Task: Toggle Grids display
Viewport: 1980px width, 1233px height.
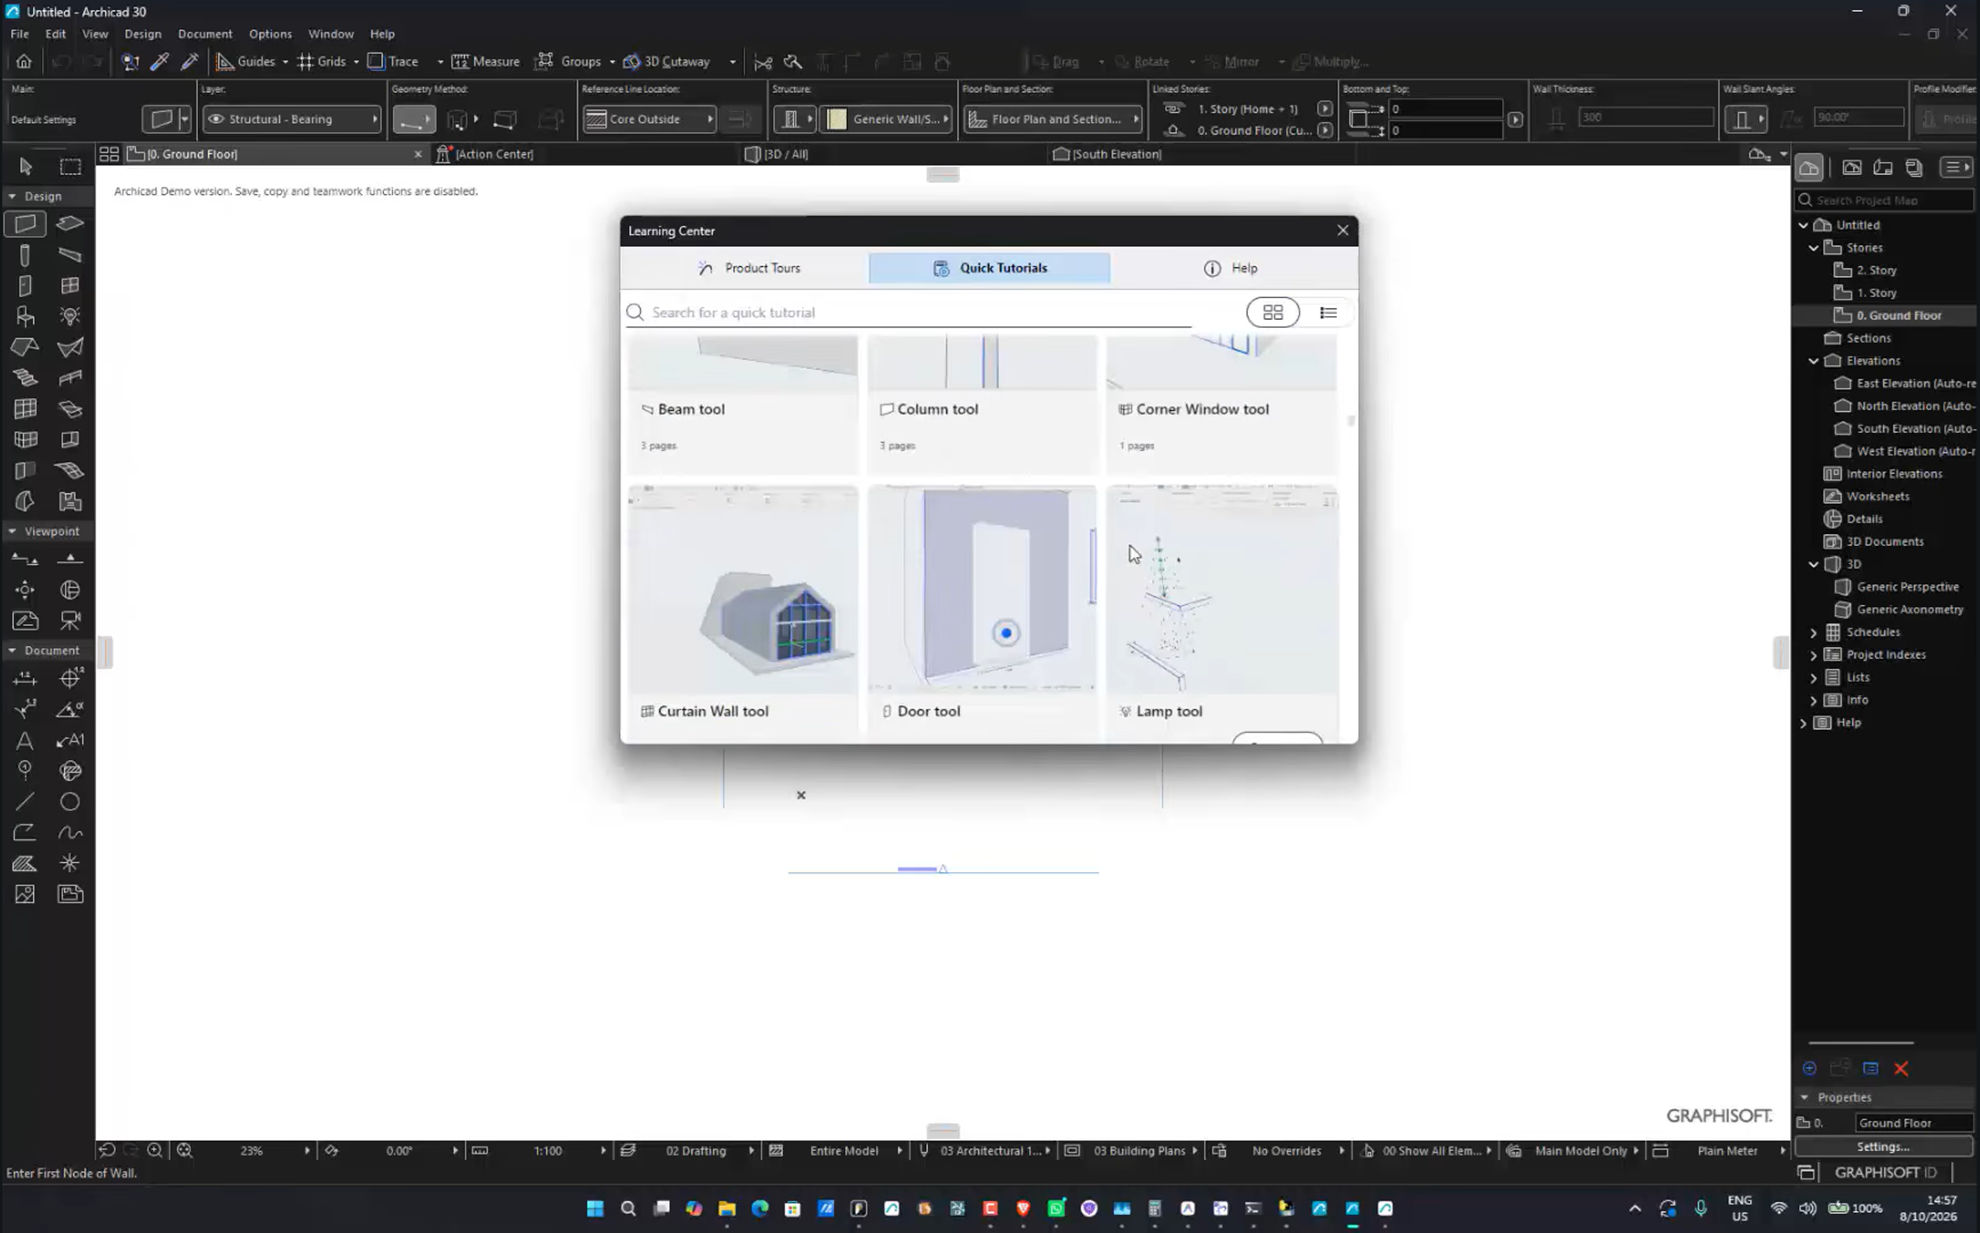Action: [x=322, y=61]
